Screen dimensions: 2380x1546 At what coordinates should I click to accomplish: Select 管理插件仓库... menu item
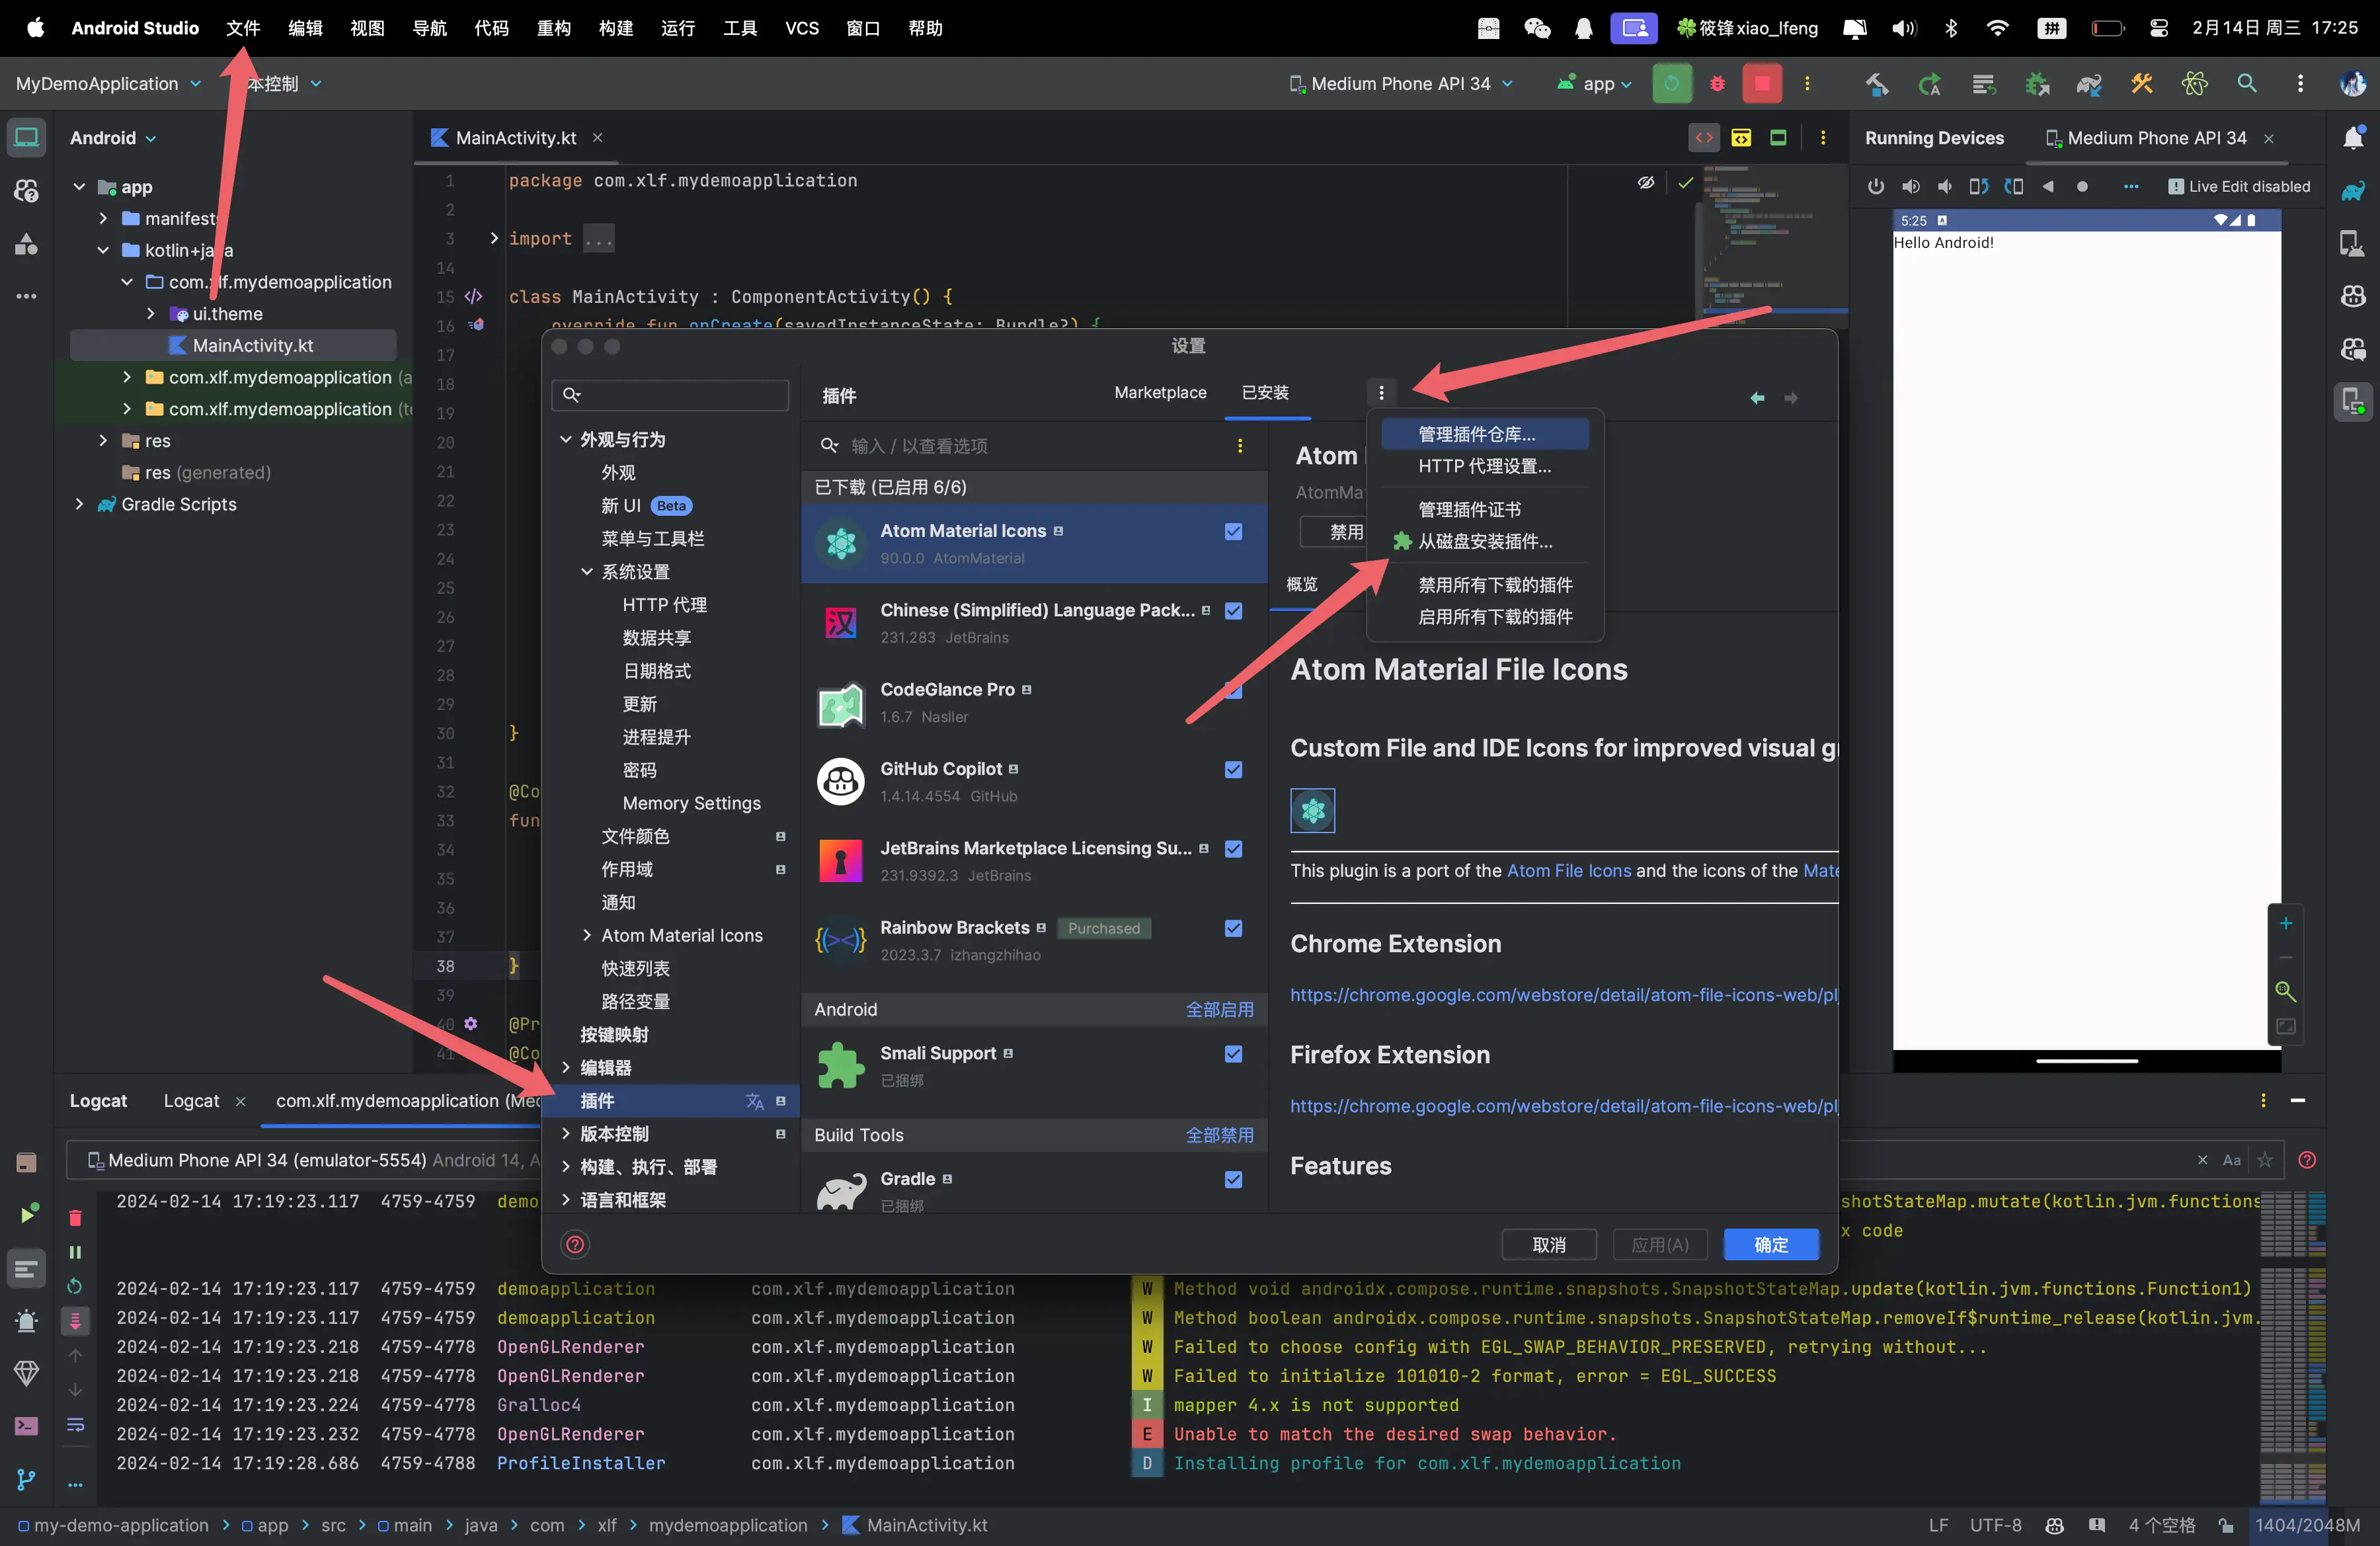(x=1484, y=434)
